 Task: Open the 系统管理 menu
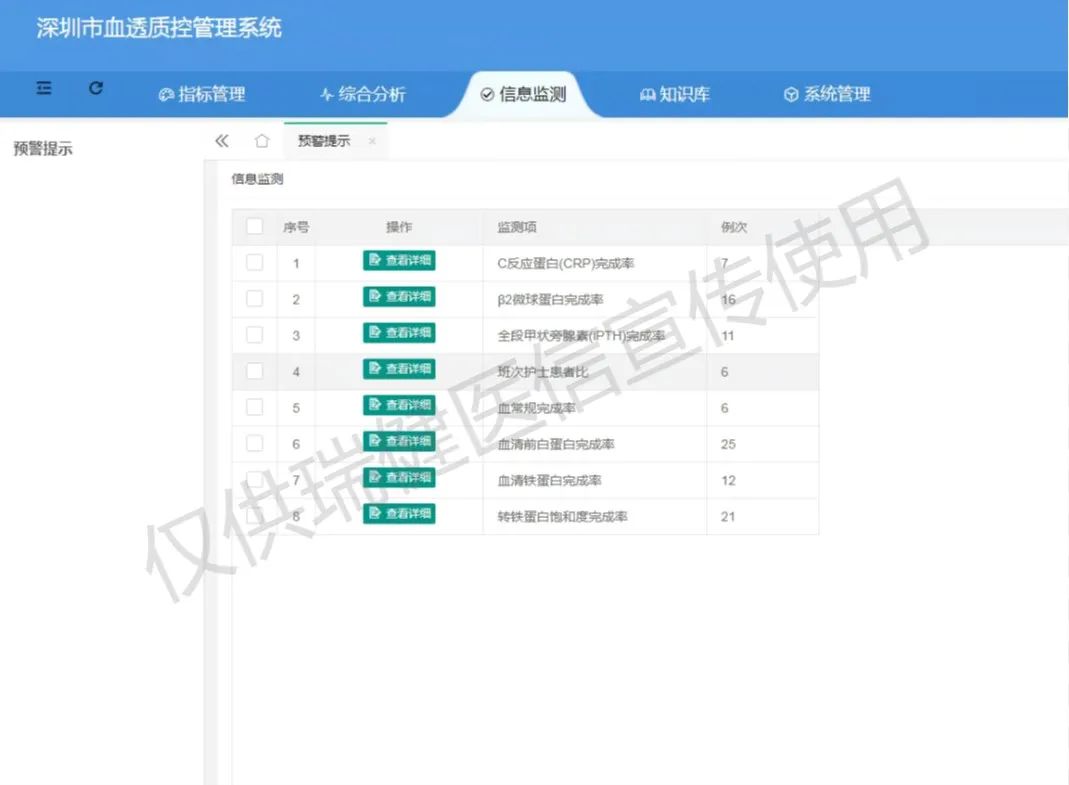(827, 94)
